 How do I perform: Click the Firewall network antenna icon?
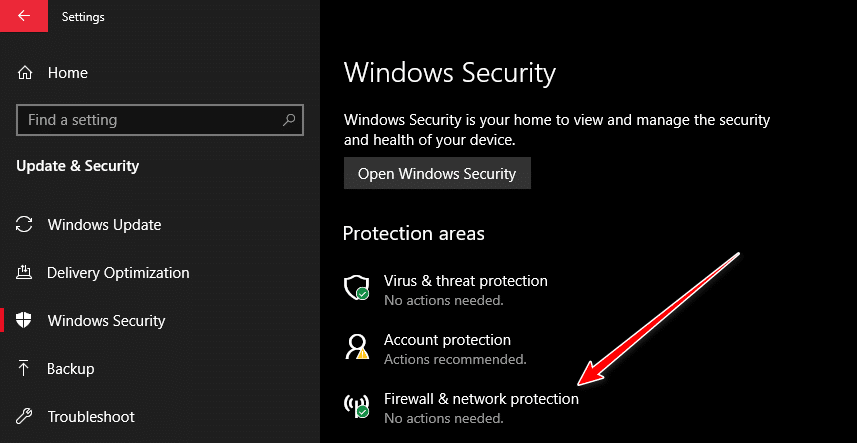coord(357,405)
